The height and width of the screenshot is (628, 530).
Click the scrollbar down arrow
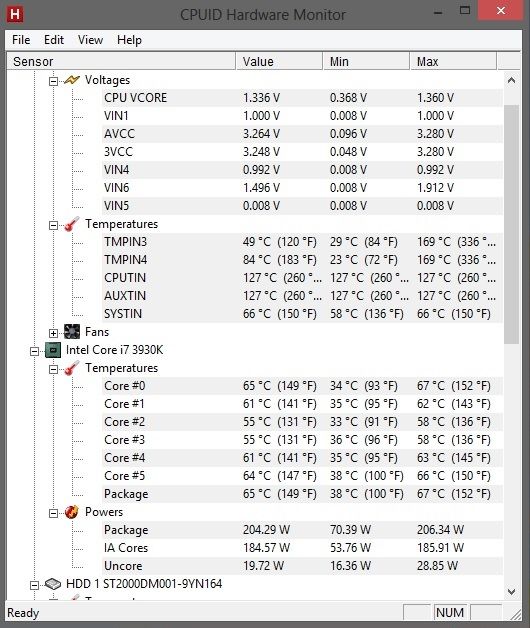point(511,592)
